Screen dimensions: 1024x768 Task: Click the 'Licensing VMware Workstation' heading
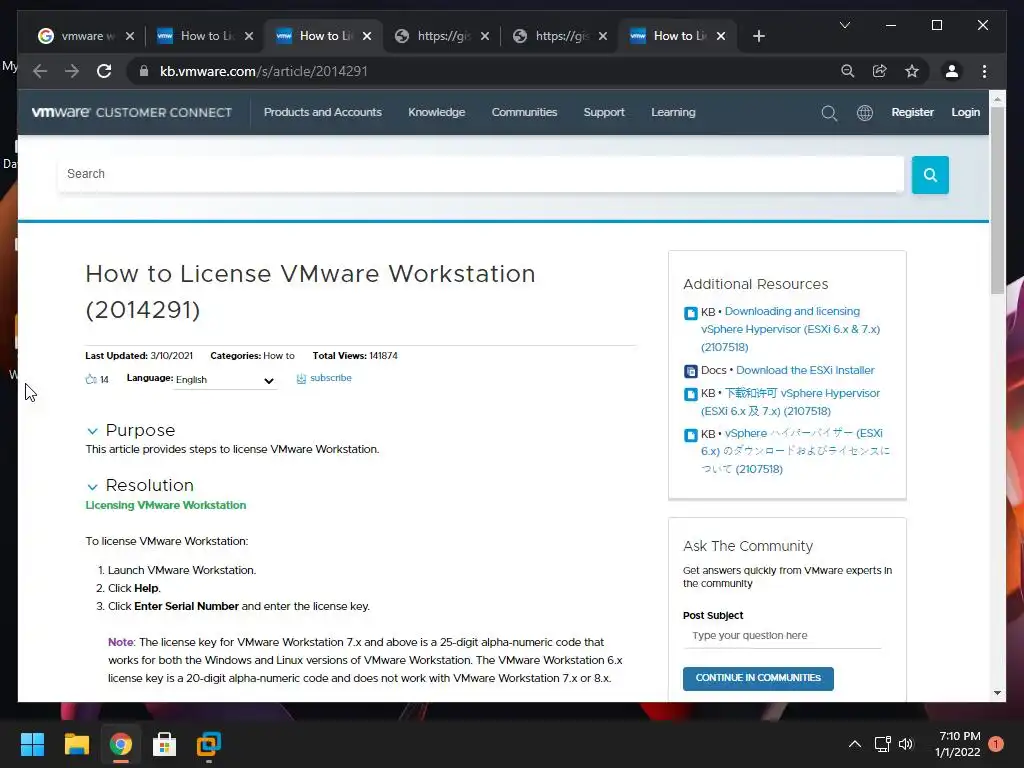(x=166, y=505)
